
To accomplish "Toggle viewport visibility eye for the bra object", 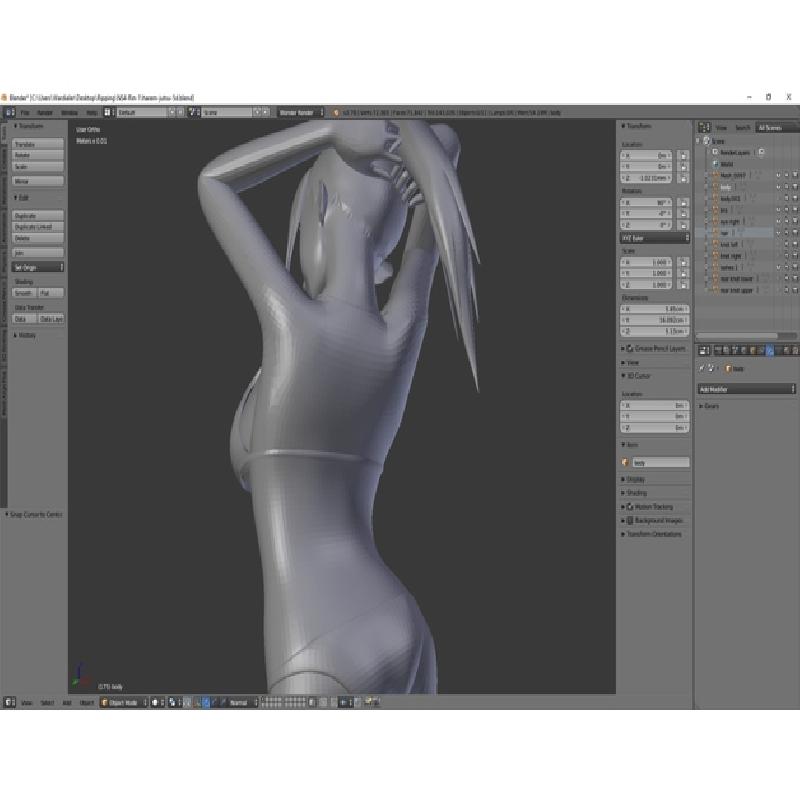I will [x=778, y=210].
